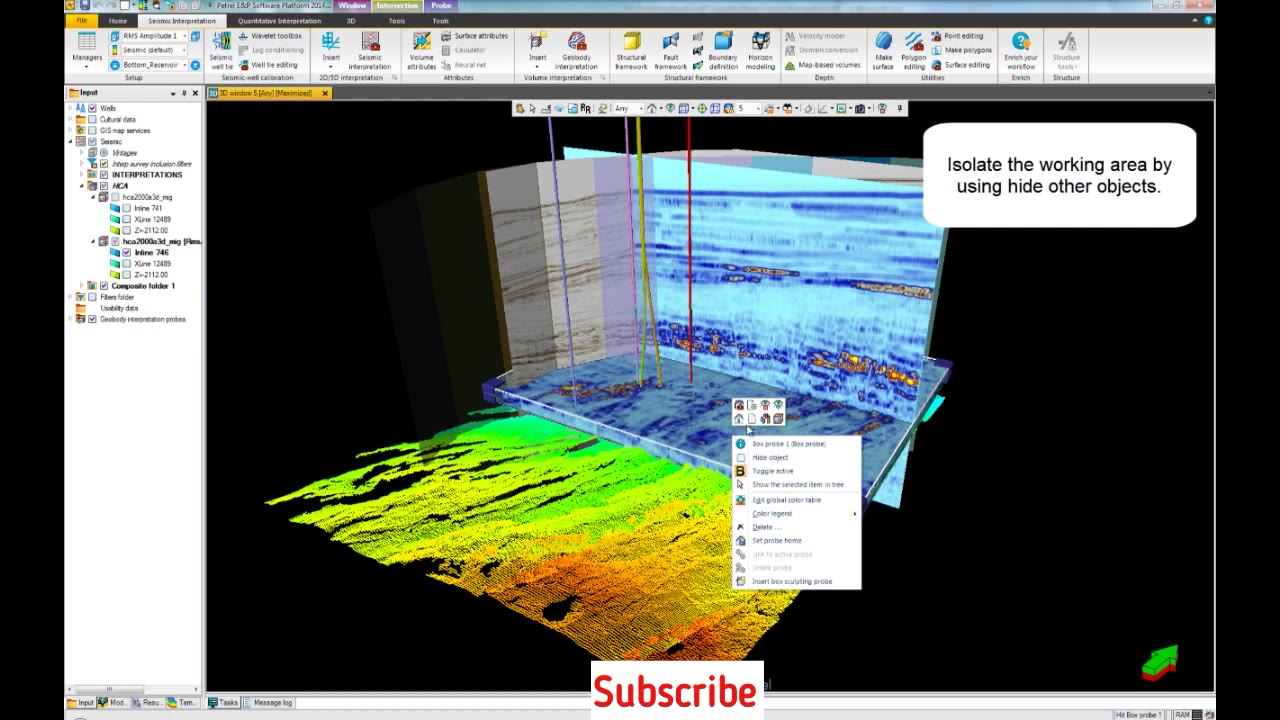Open the File menu button
This screenshot has height=720, width=1280.
click(x=82, y=20)
